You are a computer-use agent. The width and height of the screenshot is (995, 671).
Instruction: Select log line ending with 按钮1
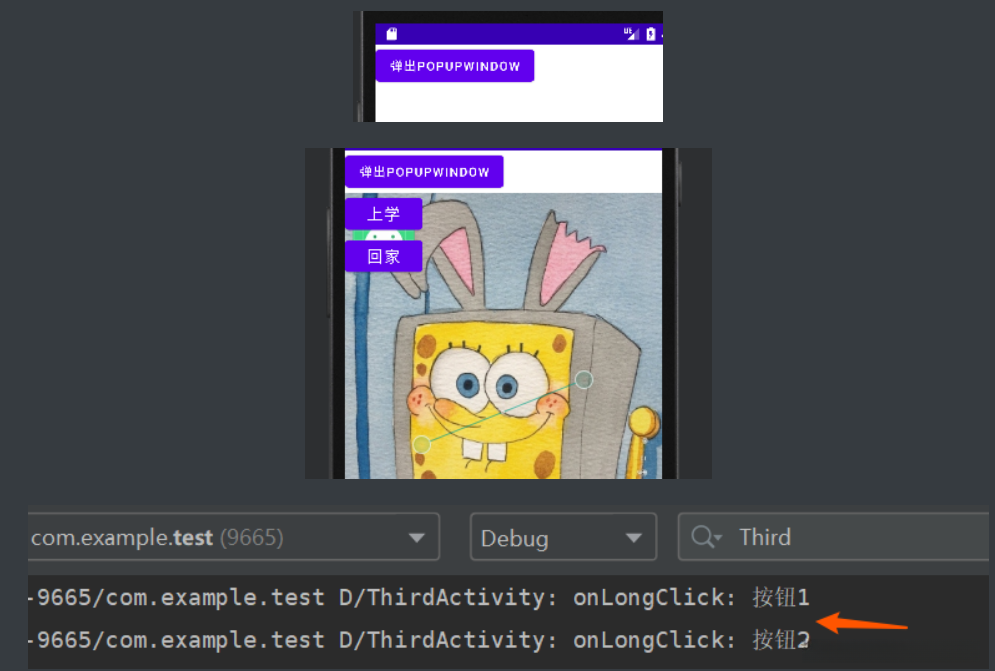click(x=419, y=597)
